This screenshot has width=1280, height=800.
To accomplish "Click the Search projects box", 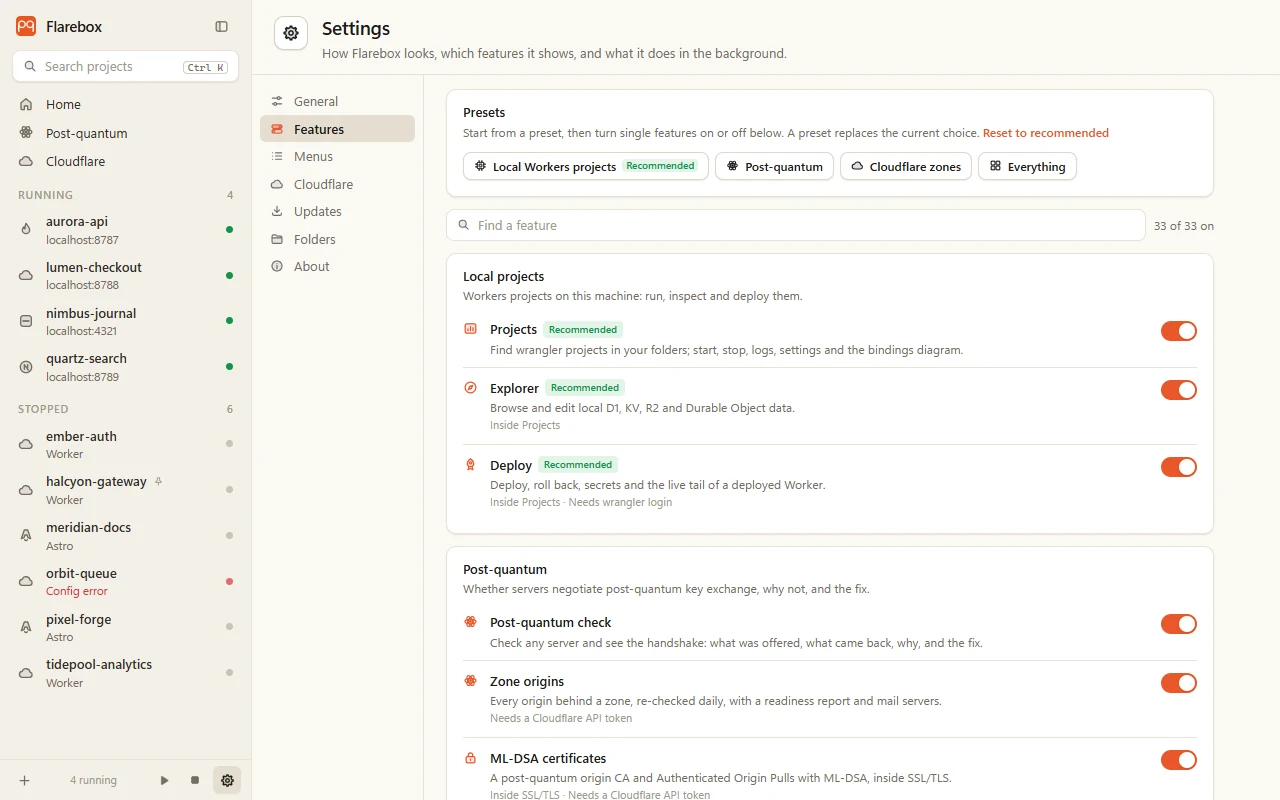I will (126, 67).
